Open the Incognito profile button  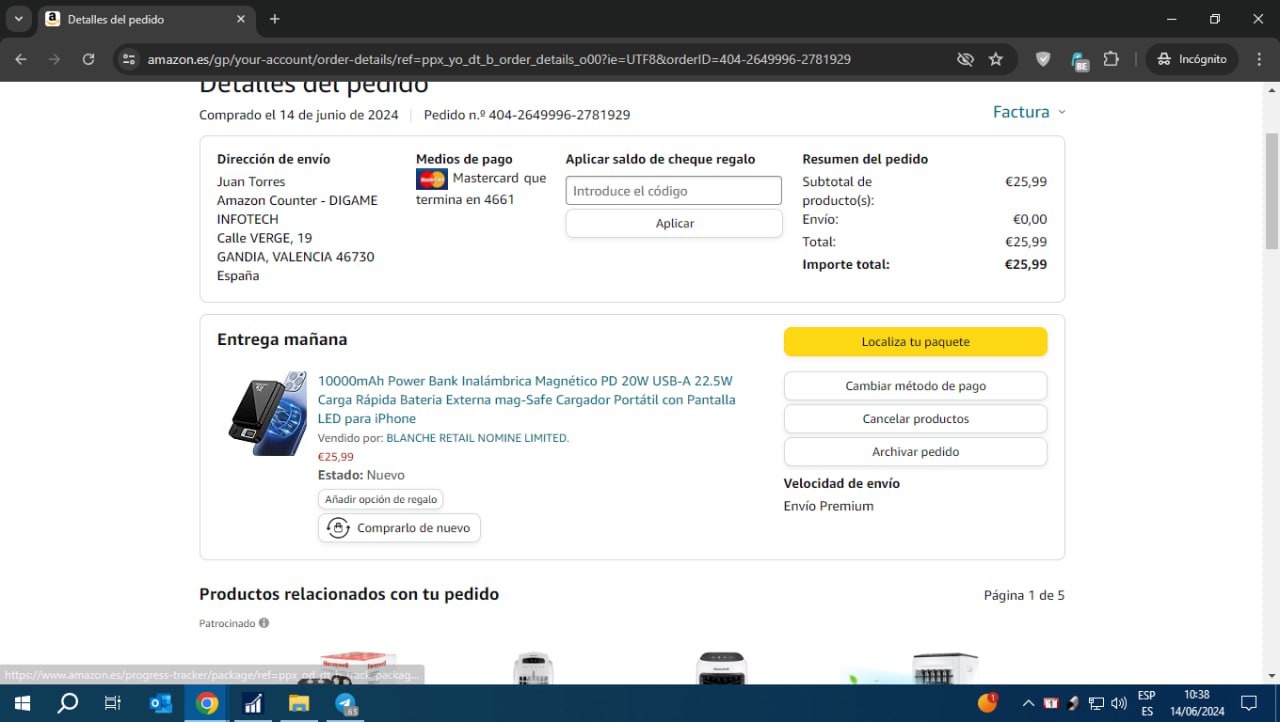pyautogui.click(x=1191, y=59)
